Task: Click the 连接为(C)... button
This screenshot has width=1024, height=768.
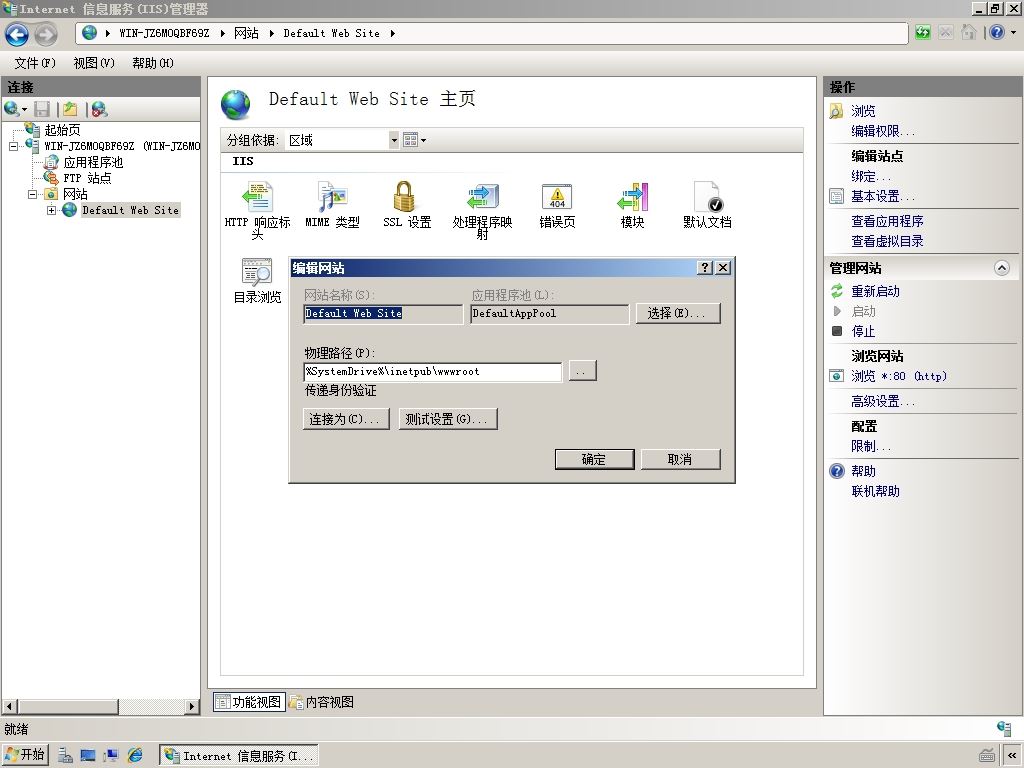Action: coord(346,419)
